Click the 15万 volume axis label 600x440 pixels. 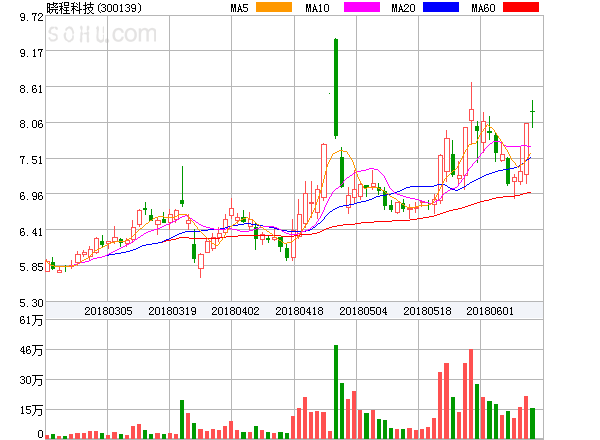tap(31, 410)
